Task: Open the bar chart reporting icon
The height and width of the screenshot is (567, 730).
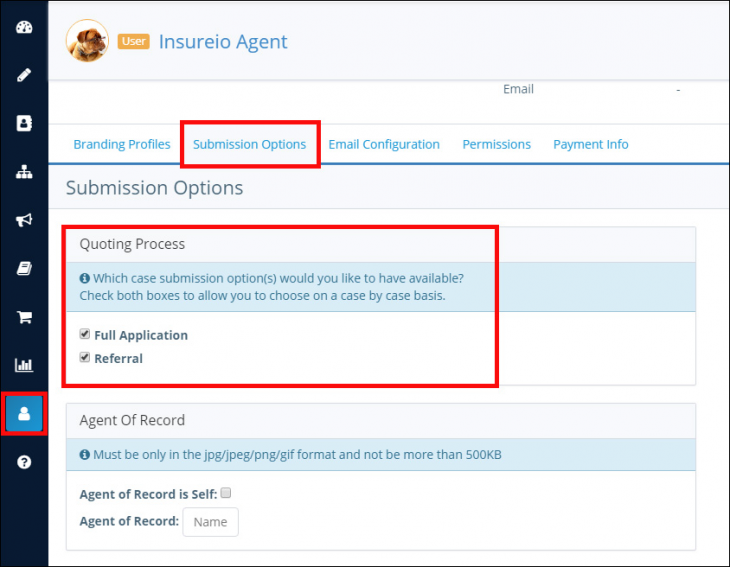Action: pos(24,365)
